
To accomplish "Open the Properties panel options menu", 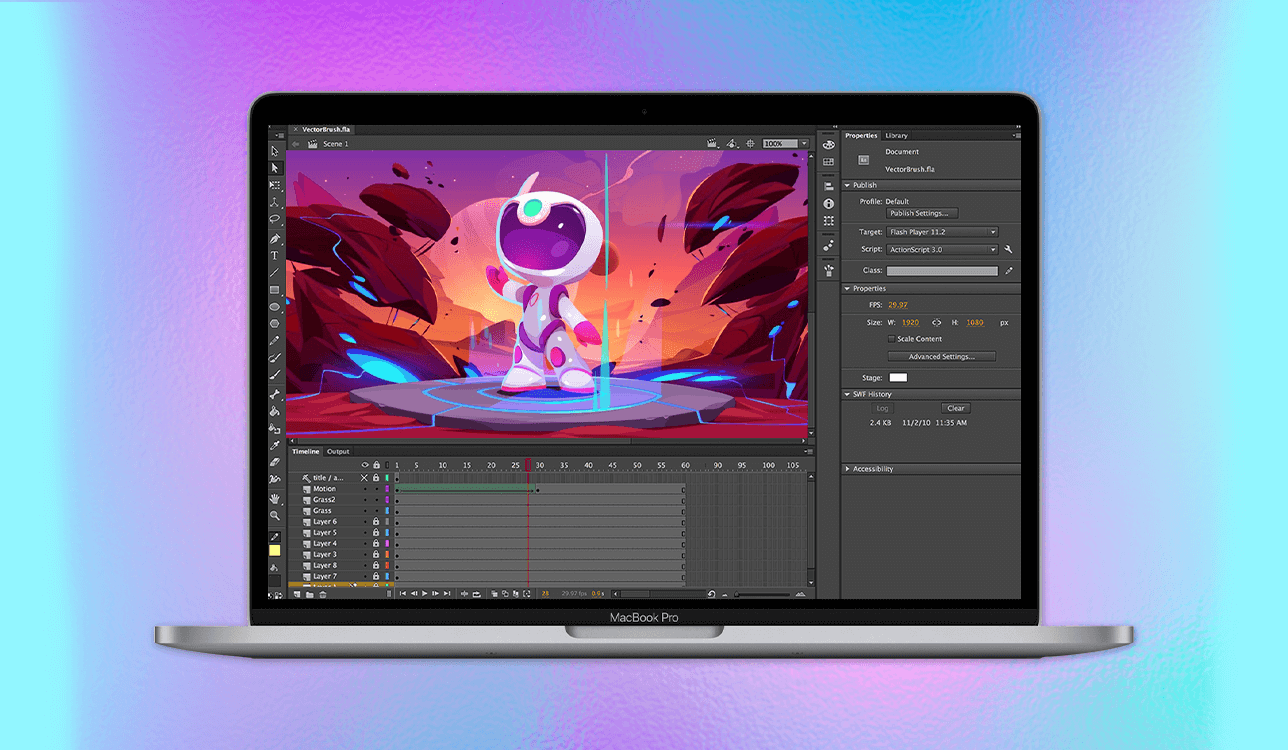I will point(1016,135).
